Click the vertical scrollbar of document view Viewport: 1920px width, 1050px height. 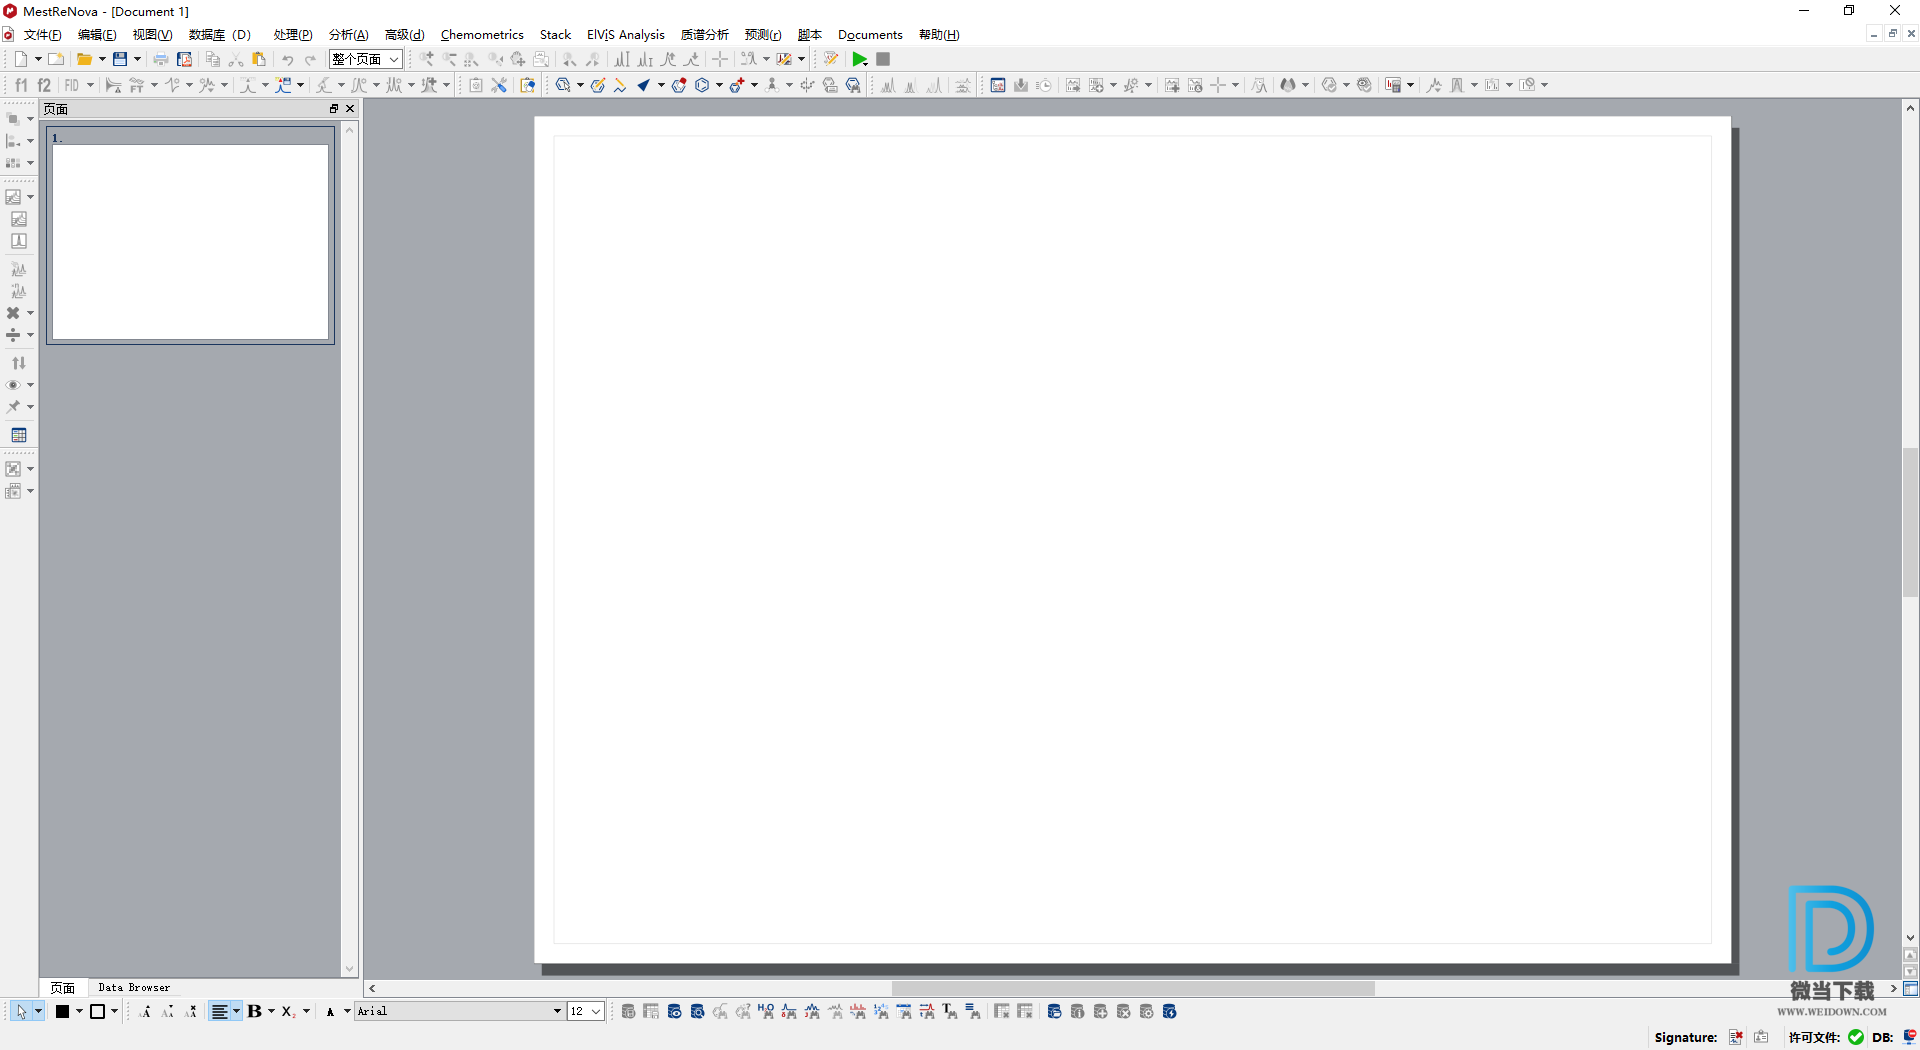pyautogui.click(x=1910, y=524)
